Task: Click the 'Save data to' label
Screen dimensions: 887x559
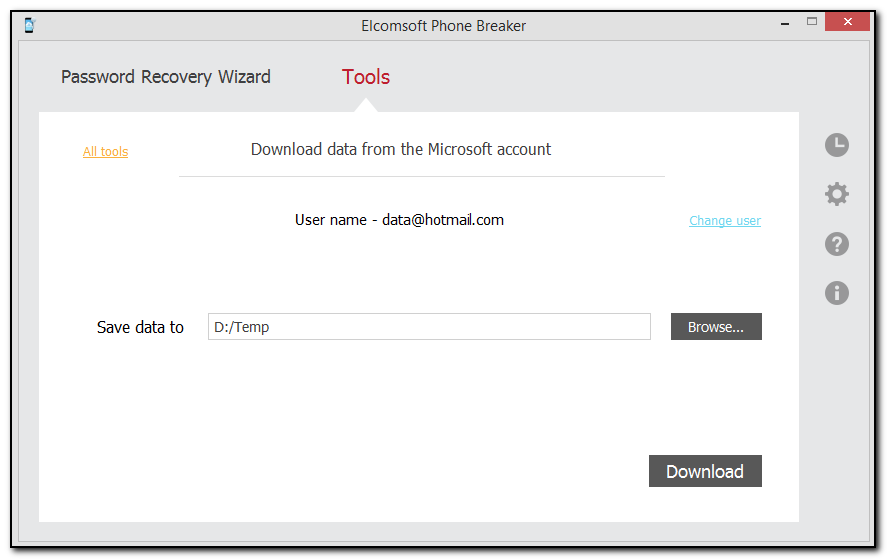Action: pyautogui.click(x=140, y=327)
